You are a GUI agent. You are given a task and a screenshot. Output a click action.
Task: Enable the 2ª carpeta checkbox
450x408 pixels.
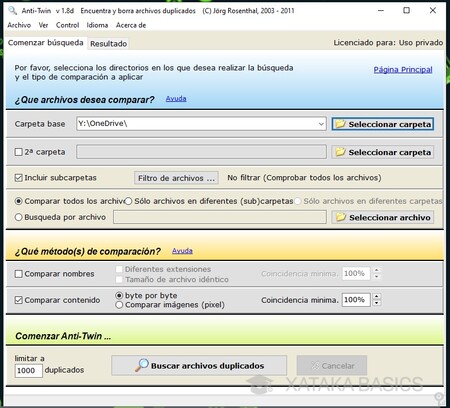click(x=19, y=152)
